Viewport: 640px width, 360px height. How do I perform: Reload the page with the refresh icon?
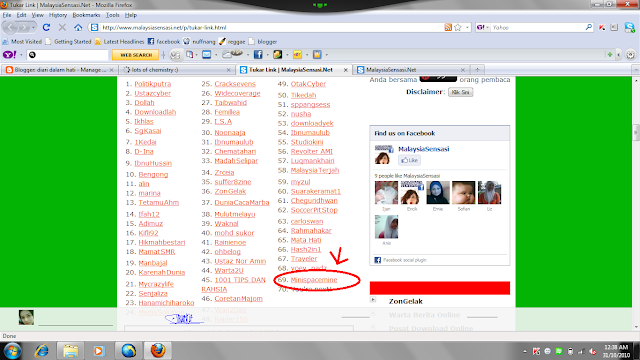point(46,27)
